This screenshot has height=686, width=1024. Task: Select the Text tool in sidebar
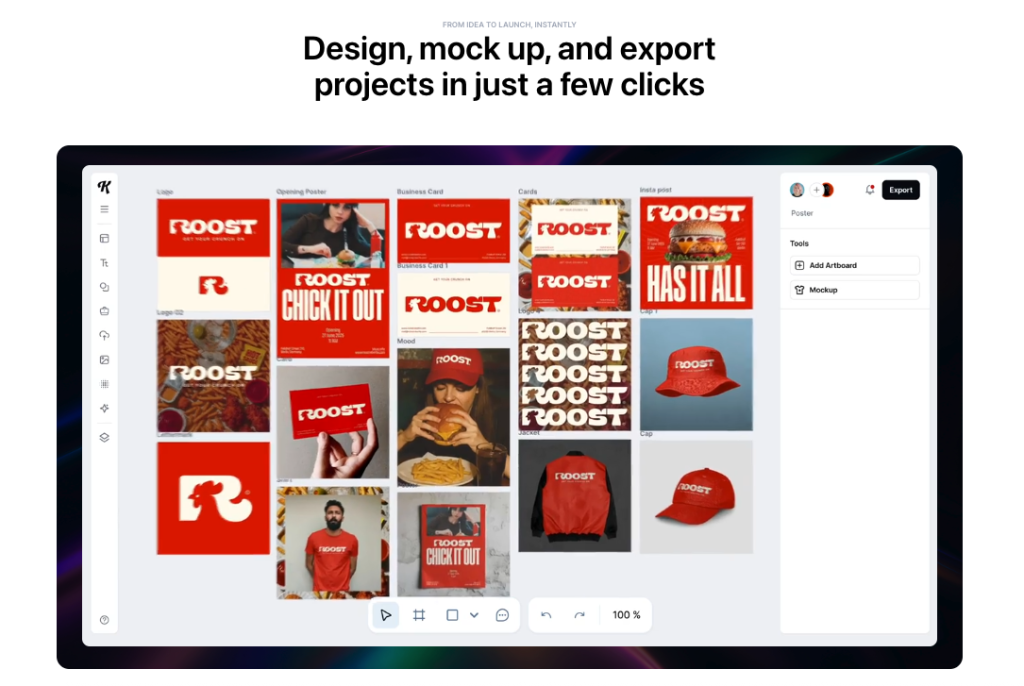pos(104,263)
